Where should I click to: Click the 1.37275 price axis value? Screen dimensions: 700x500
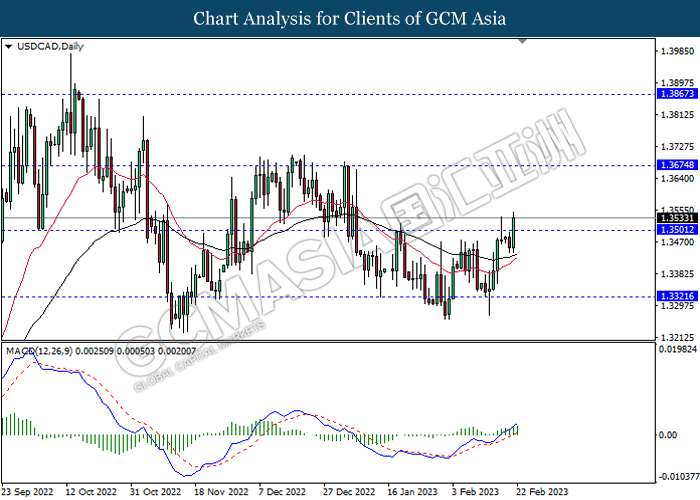point(678,146)
